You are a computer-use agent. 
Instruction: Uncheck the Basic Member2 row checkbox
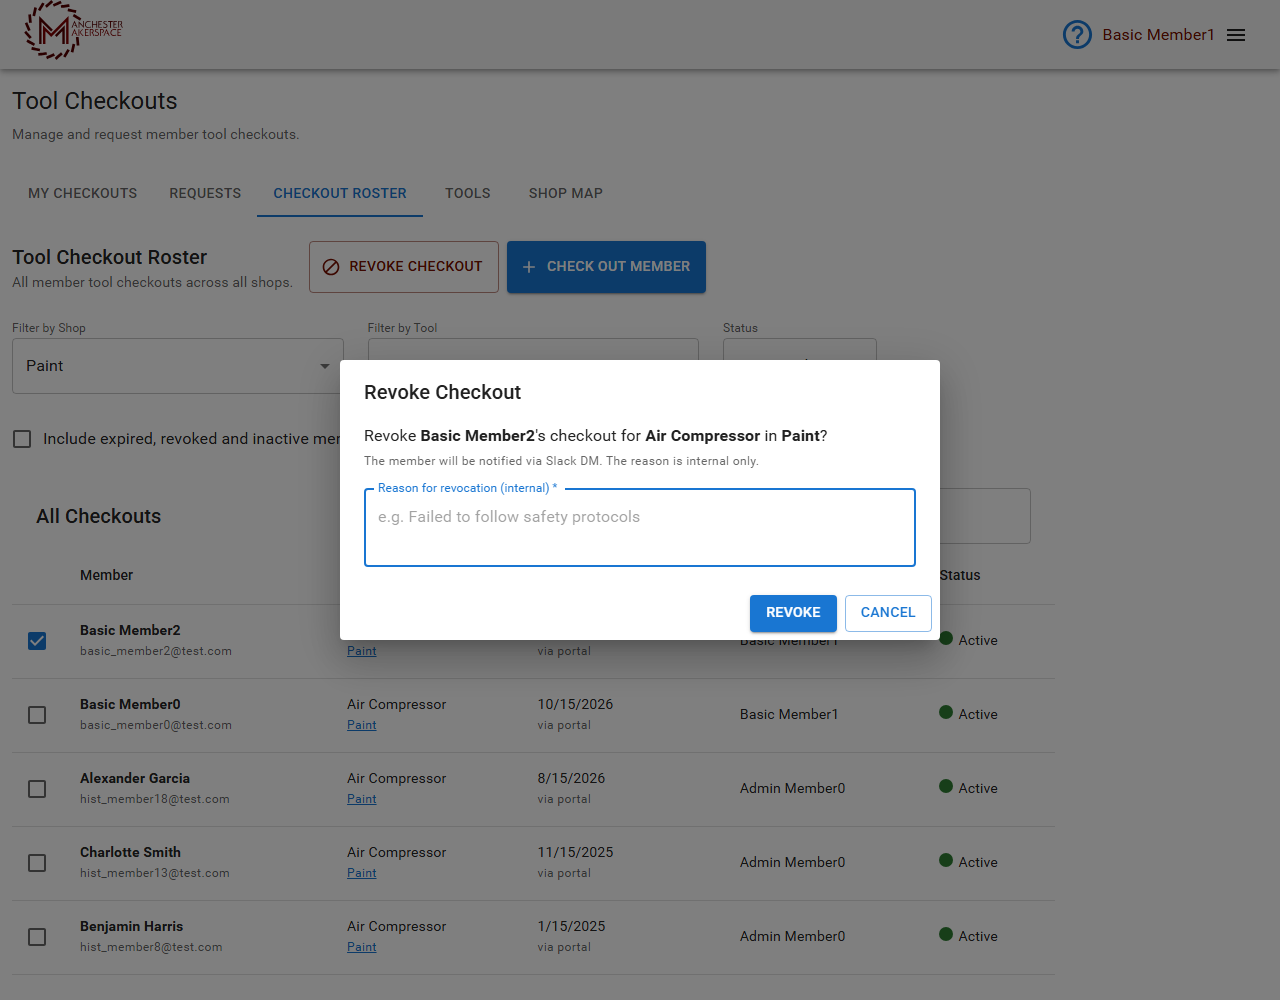[37, 641]
